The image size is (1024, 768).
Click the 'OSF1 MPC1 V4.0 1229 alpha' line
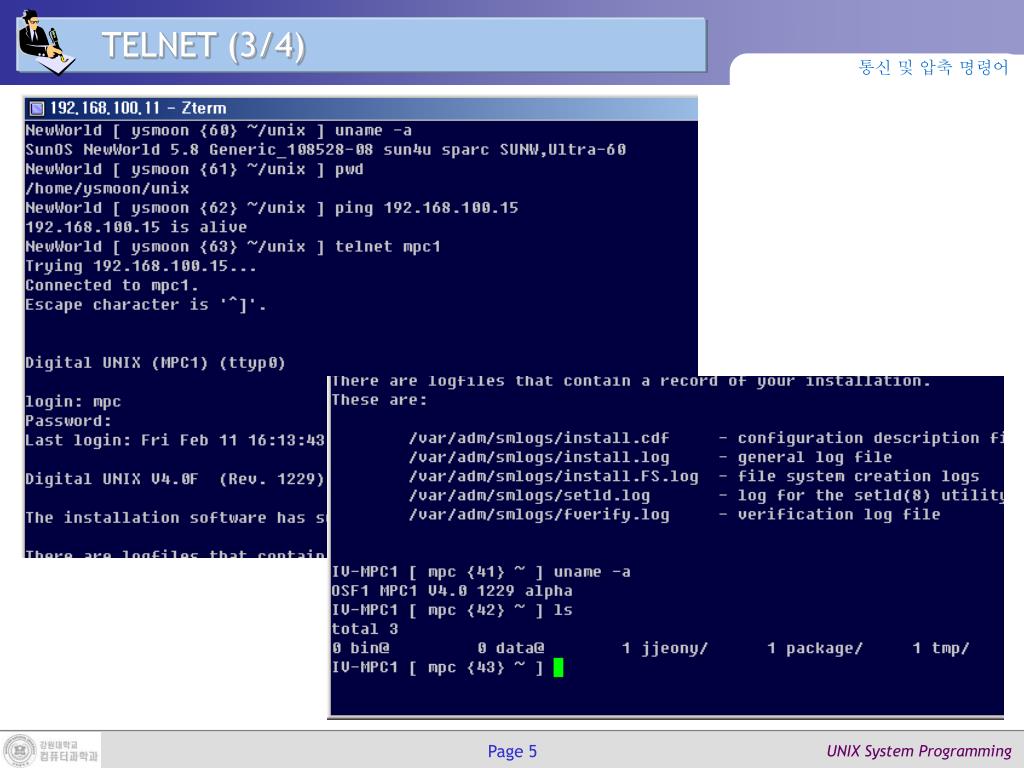point(452,591)
